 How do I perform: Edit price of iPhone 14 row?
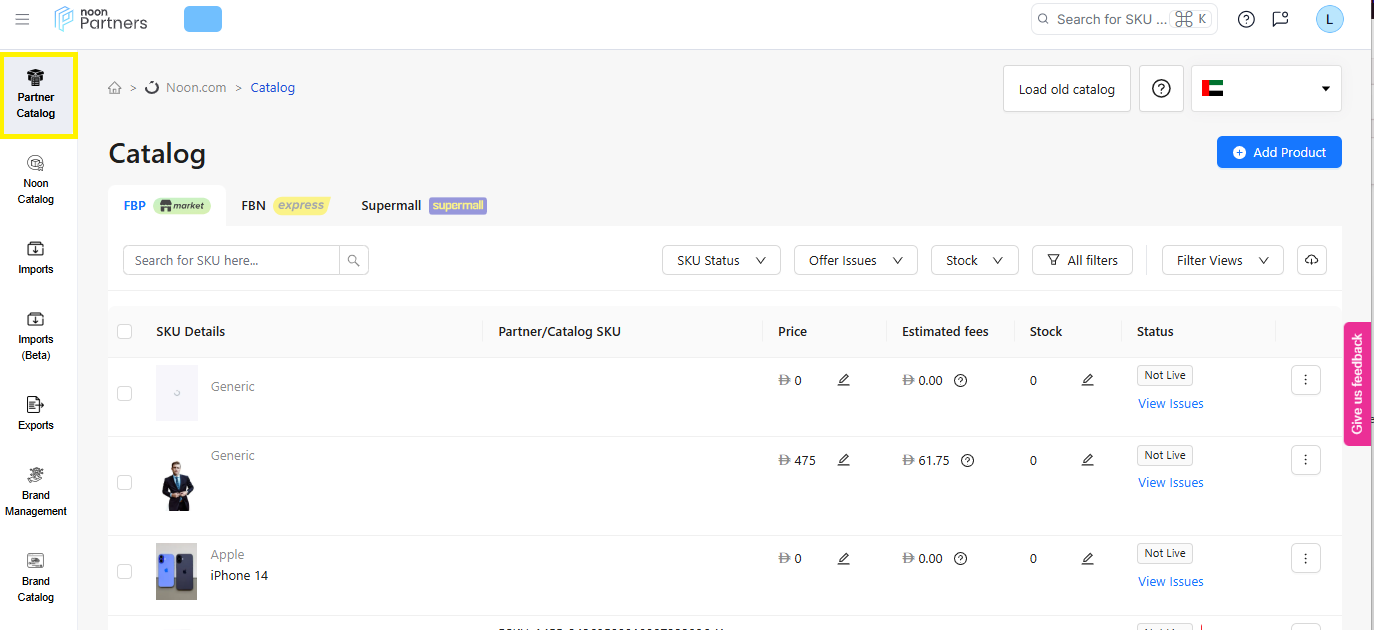(x=843, y=558)
